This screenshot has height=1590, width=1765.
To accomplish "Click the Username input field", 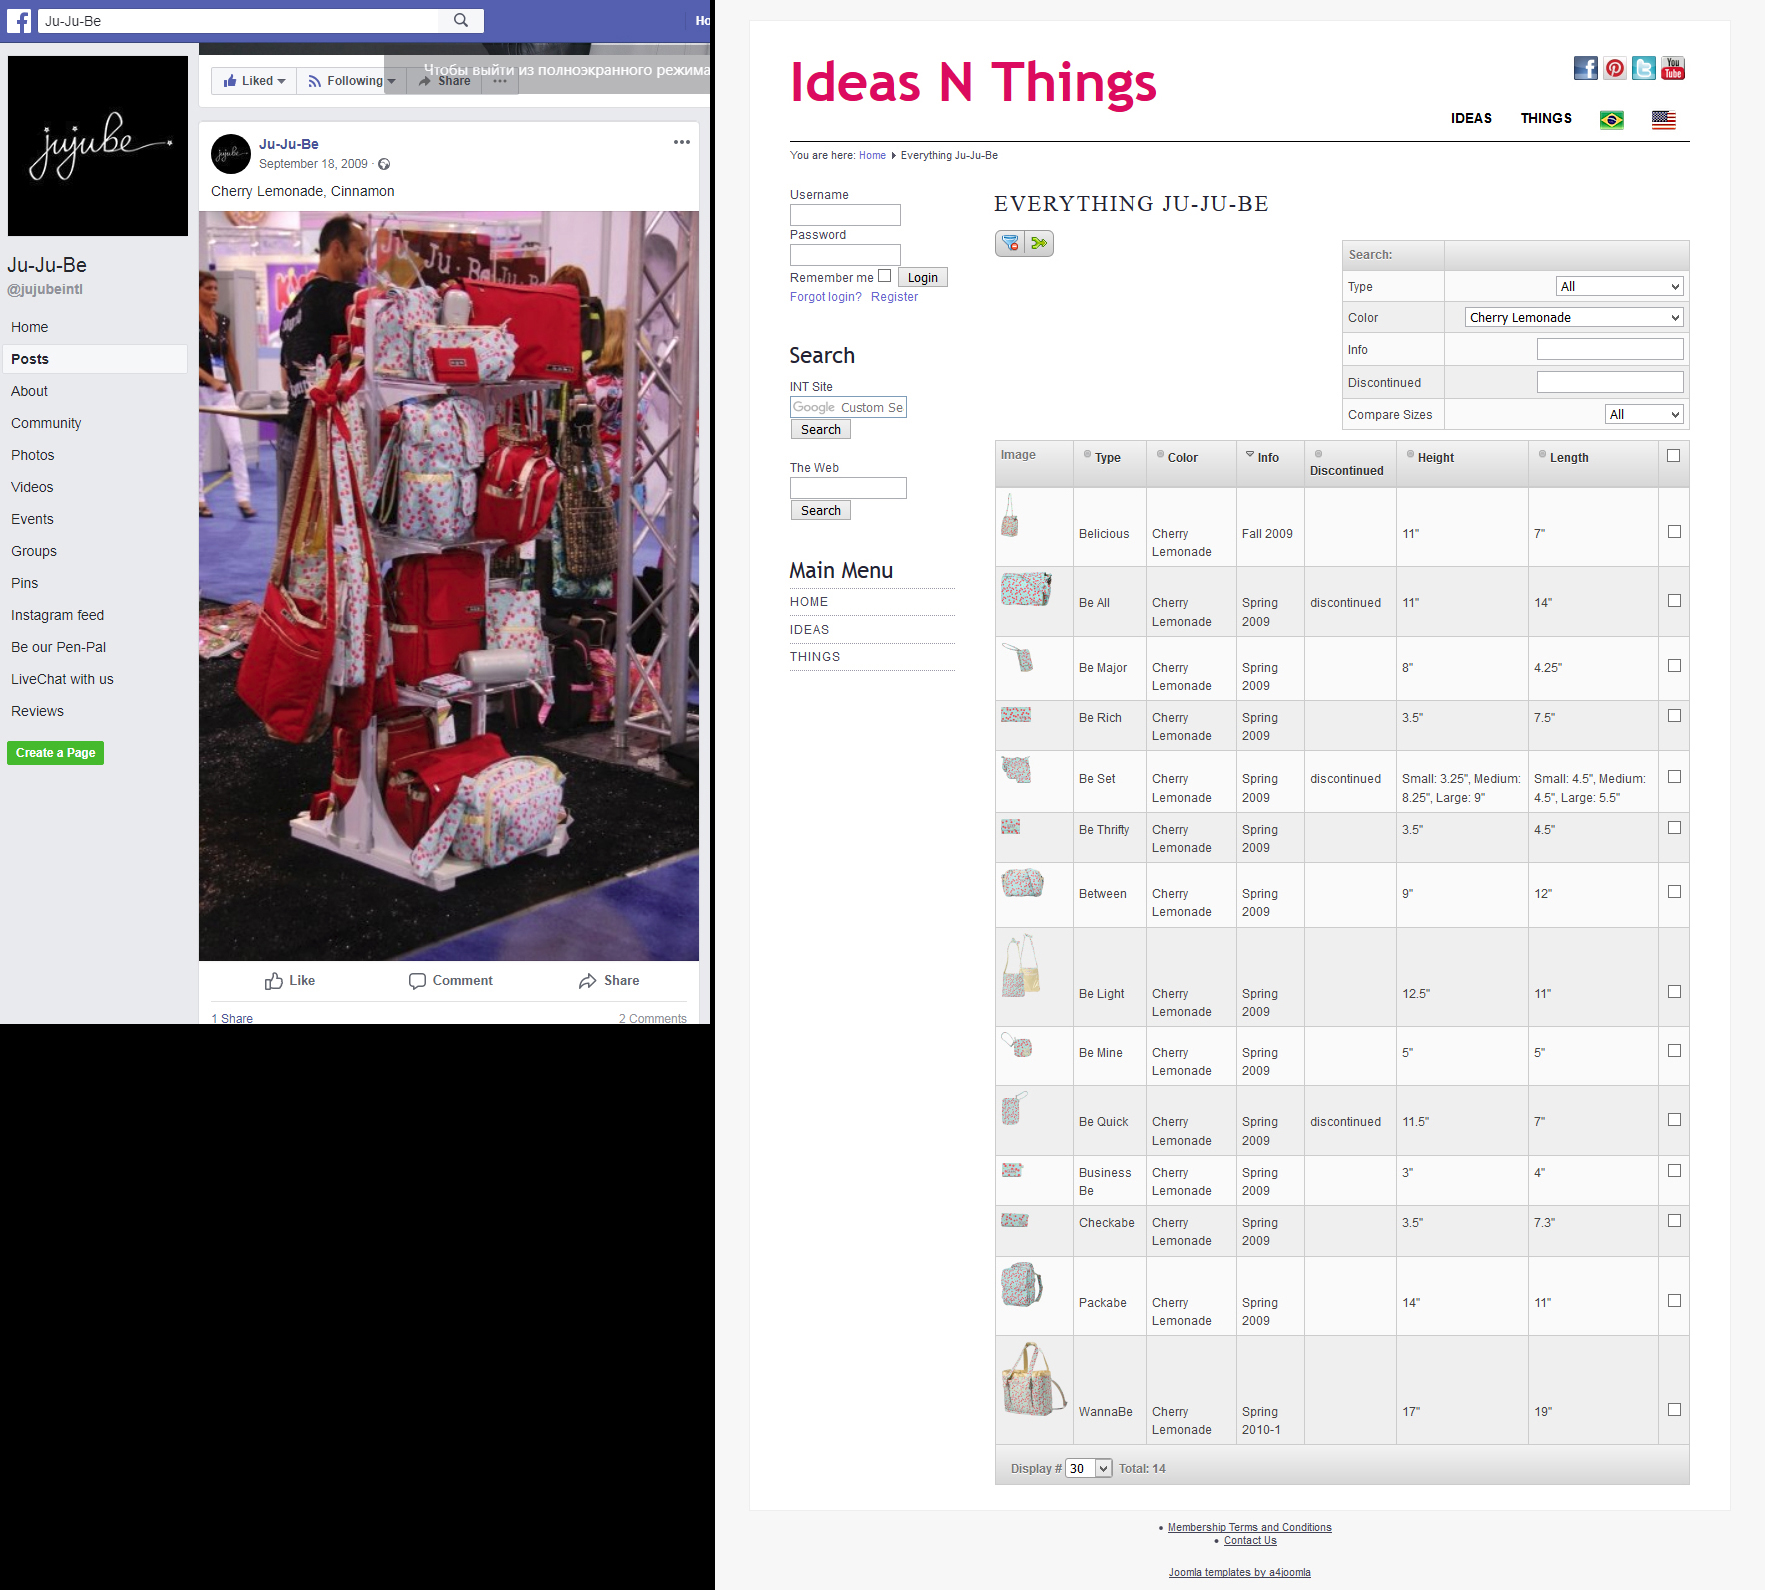I will [x=845, y=215].
